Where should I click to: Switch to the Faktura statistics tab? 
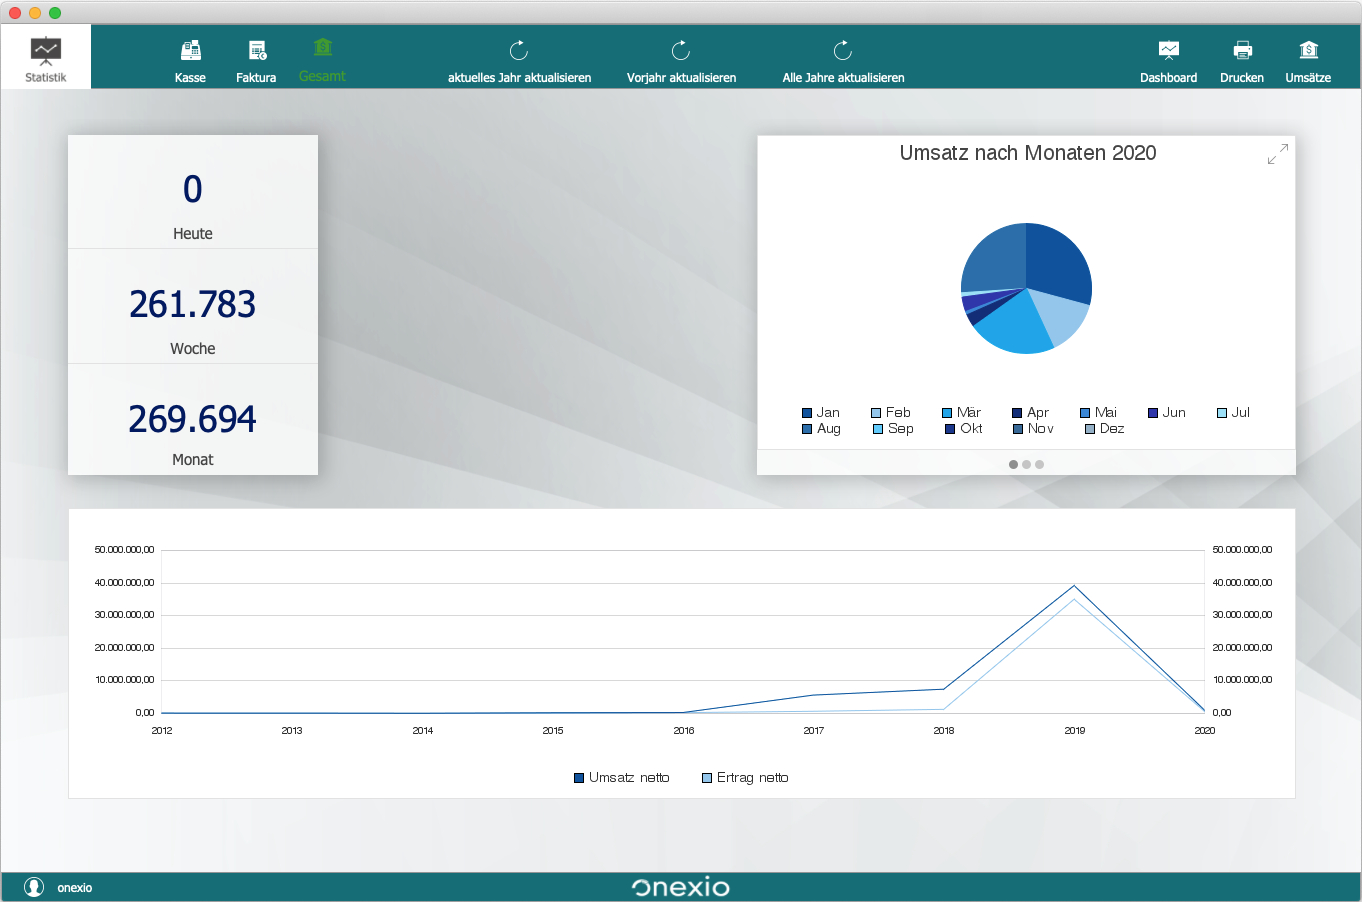(256, 61)
